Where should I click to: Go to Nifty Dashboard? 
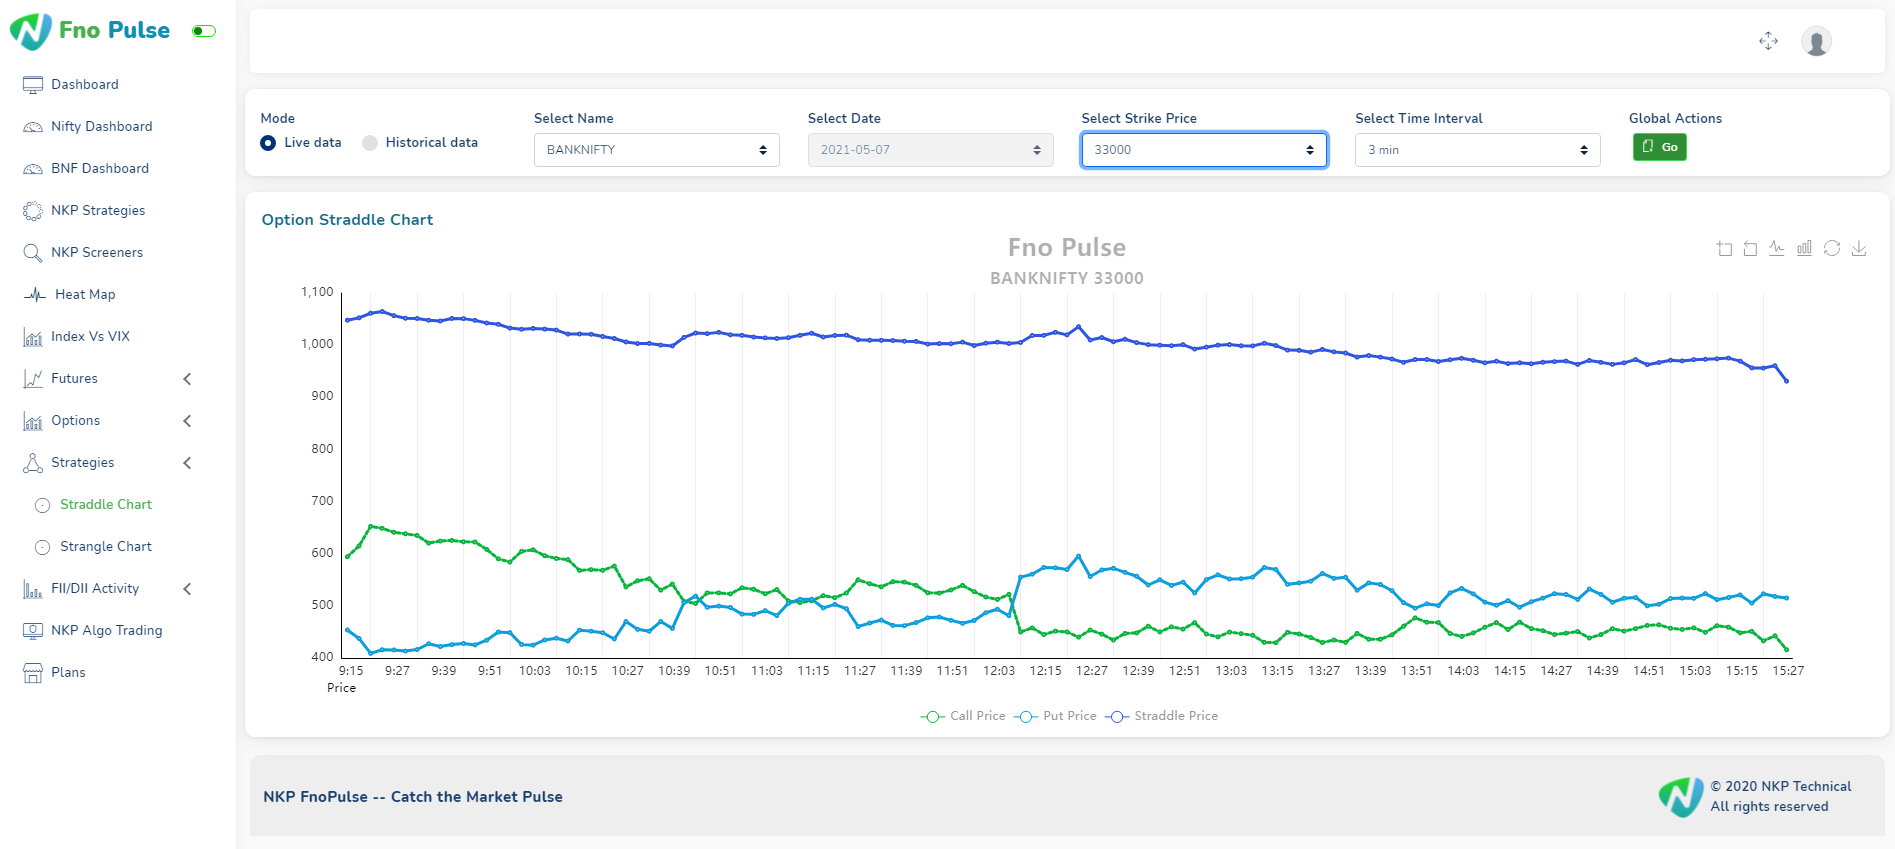point(102,127)
